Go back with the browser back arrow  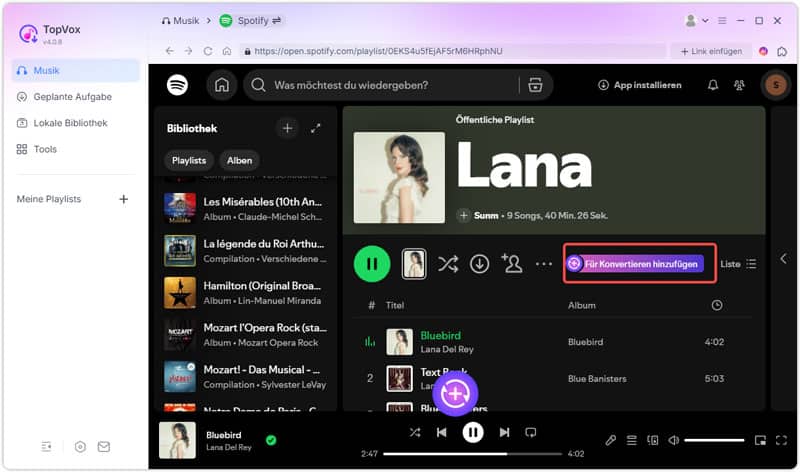click(169, 51)
